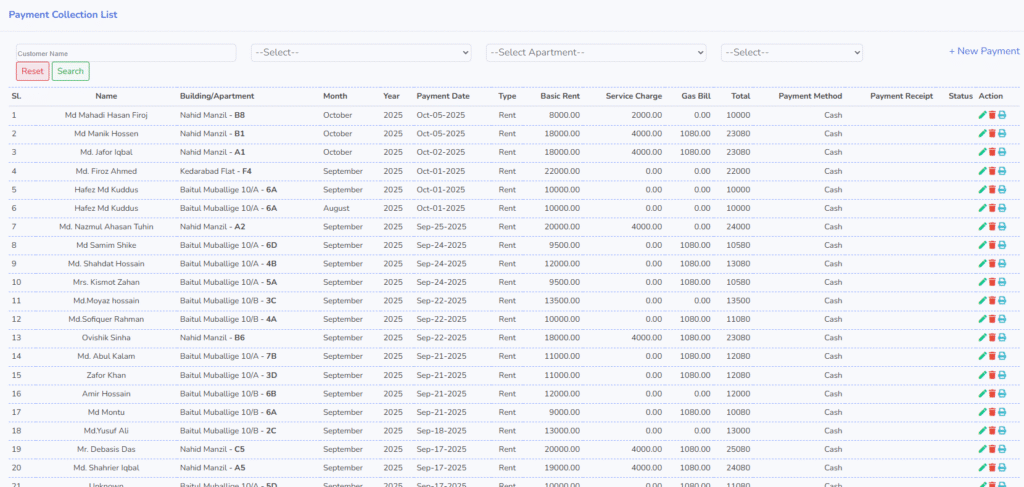The width and height of the screenshot is (1024, 487).
Task: Edit Md.Moyaz hossain payment
Action: pyautogui.click(x=982, y=301)
